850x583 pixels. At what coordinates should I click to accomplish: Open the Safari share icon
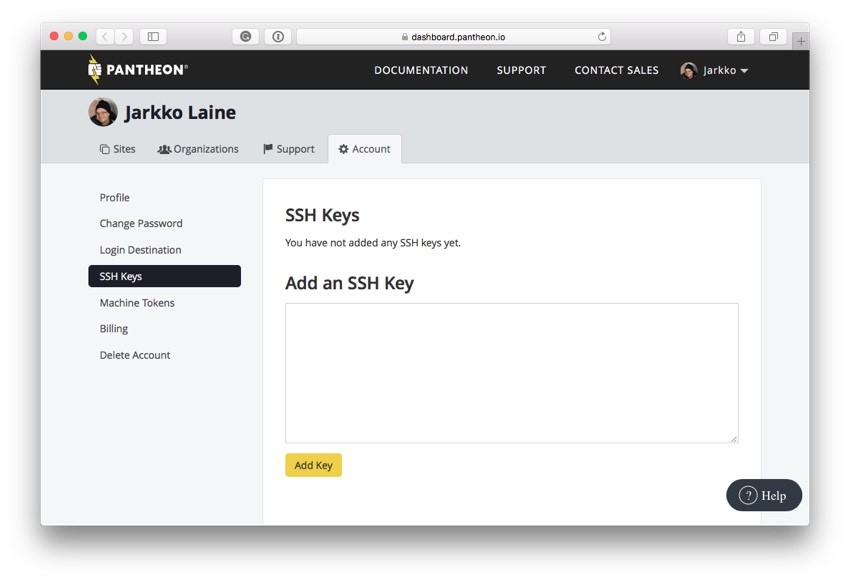click(740, 36)
